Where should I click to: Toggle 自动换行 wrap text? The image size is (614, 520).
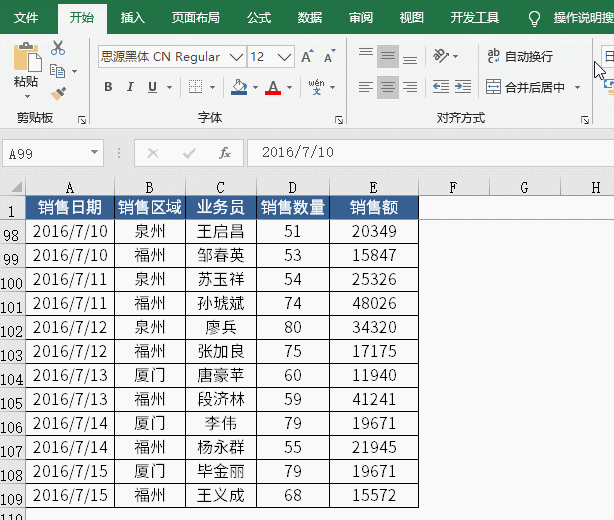tap(520, 56)
